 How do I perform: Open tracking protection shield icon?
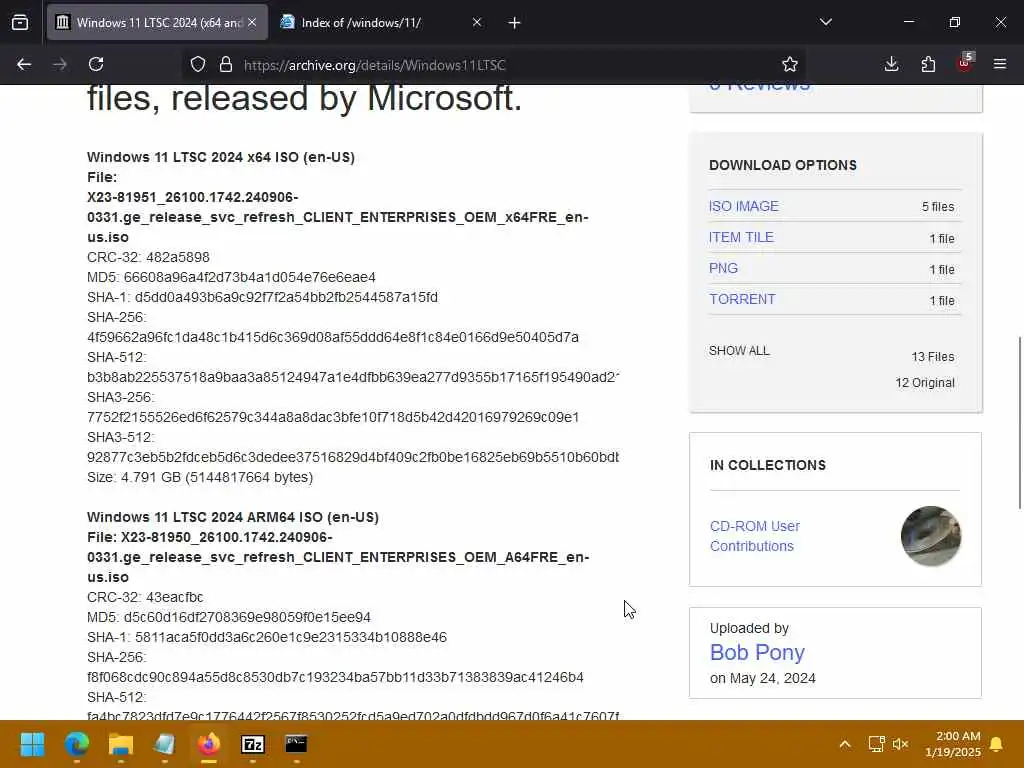198,64
